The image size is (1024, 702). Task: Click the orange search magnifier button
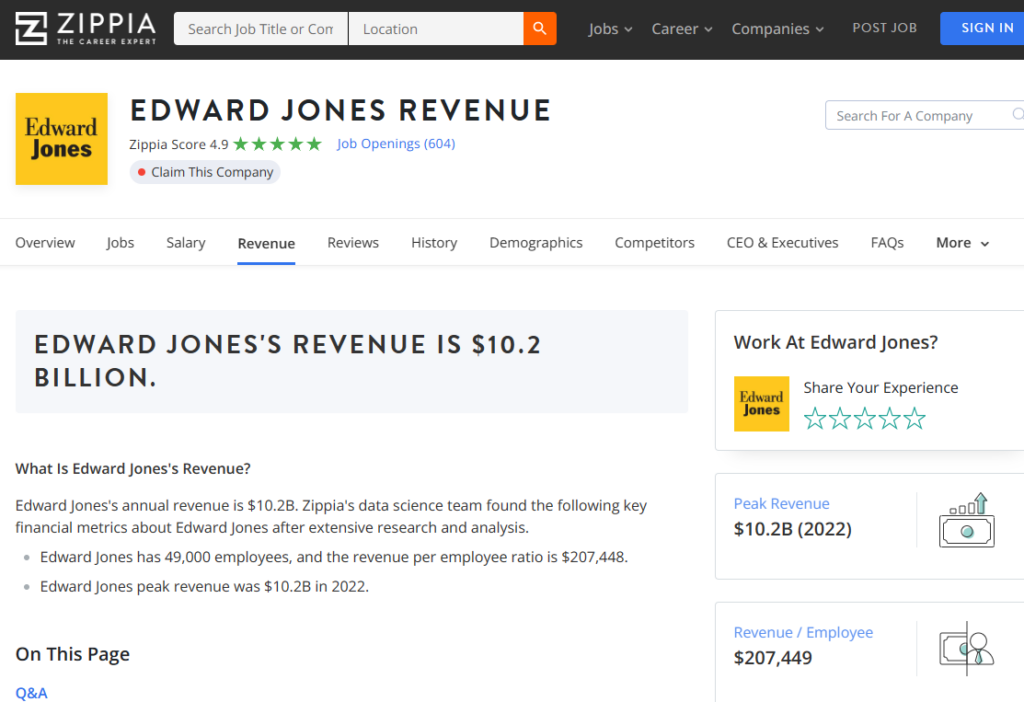[x=539, y=29]
